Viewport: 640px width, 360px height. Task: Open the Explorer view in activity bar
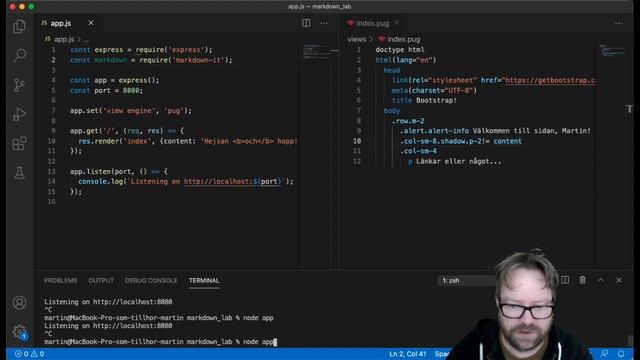click(x=19, y=27)
